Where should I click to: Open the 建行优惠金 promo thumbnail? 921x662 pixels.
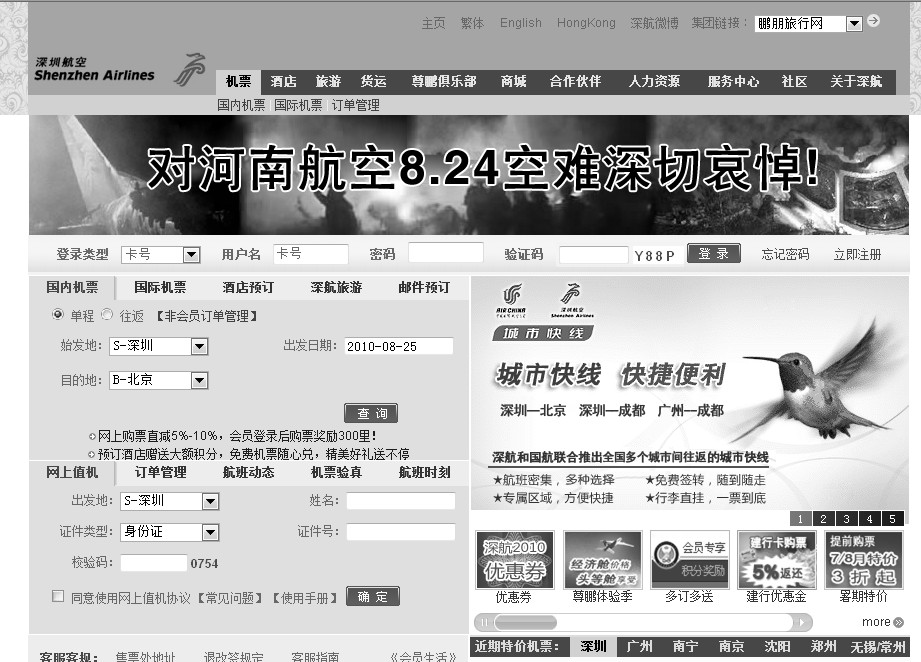777,560
